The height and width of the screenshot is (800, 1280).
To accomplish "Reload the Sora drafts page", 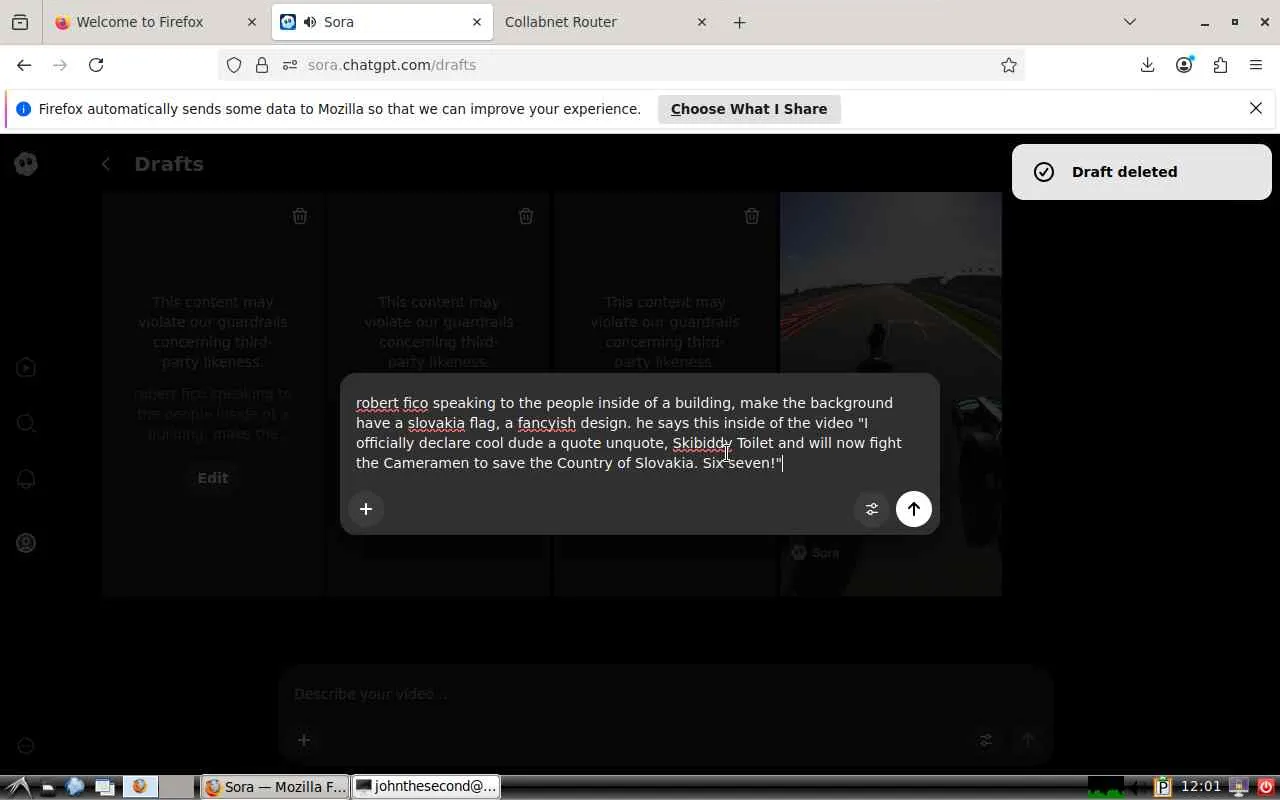I will [x=96, y=65].
